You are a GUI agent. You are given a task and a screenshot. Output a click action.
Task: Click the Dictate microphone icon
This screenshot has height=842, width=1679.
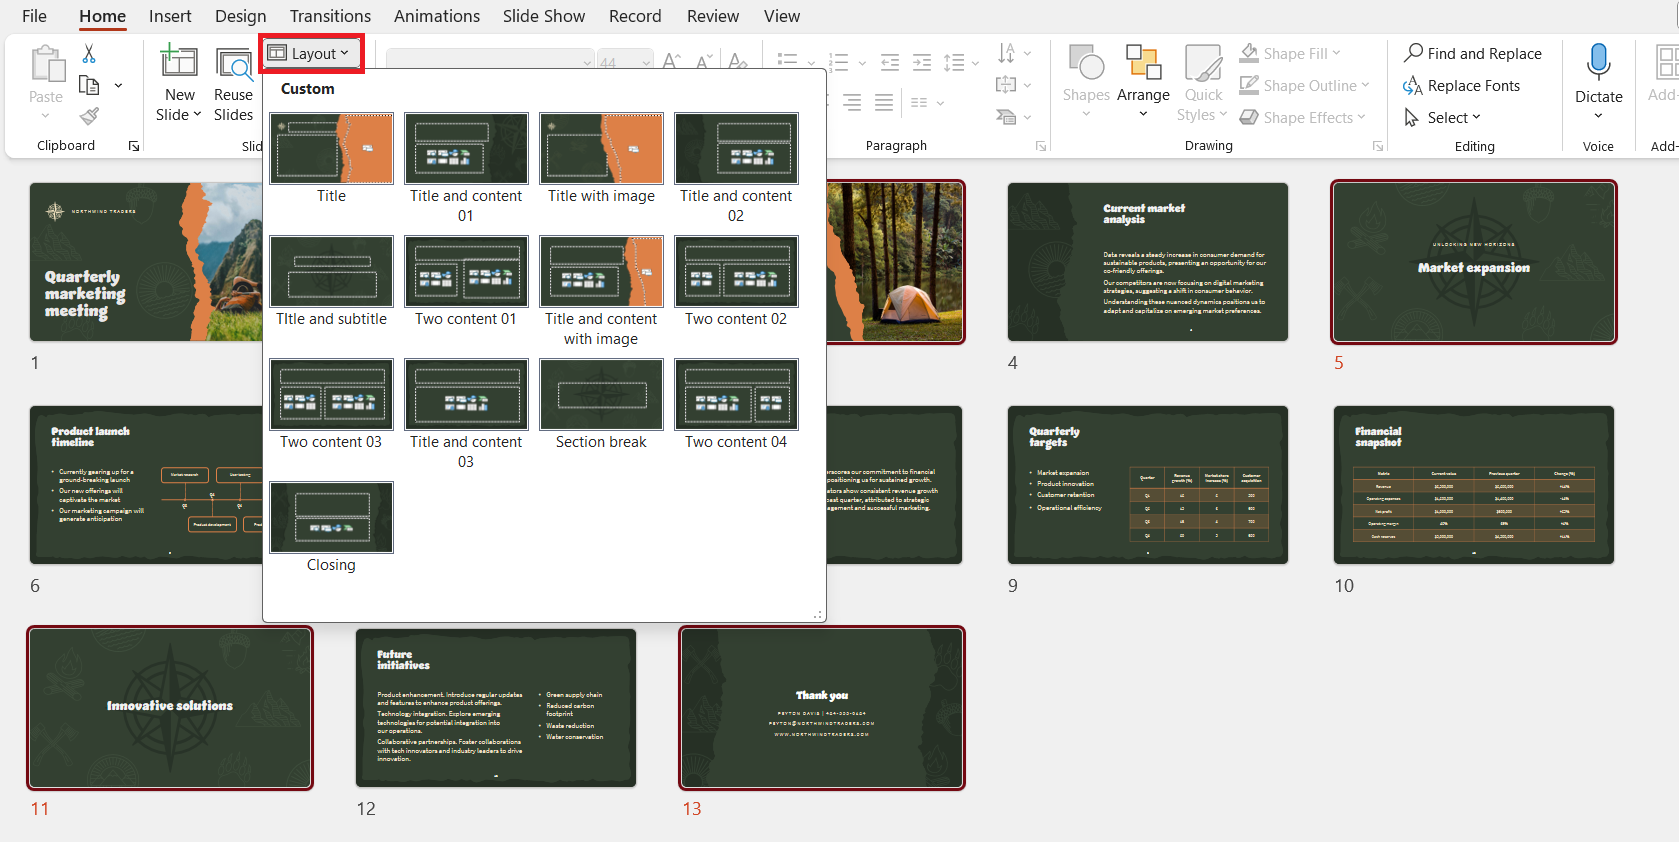[1598, 62]
